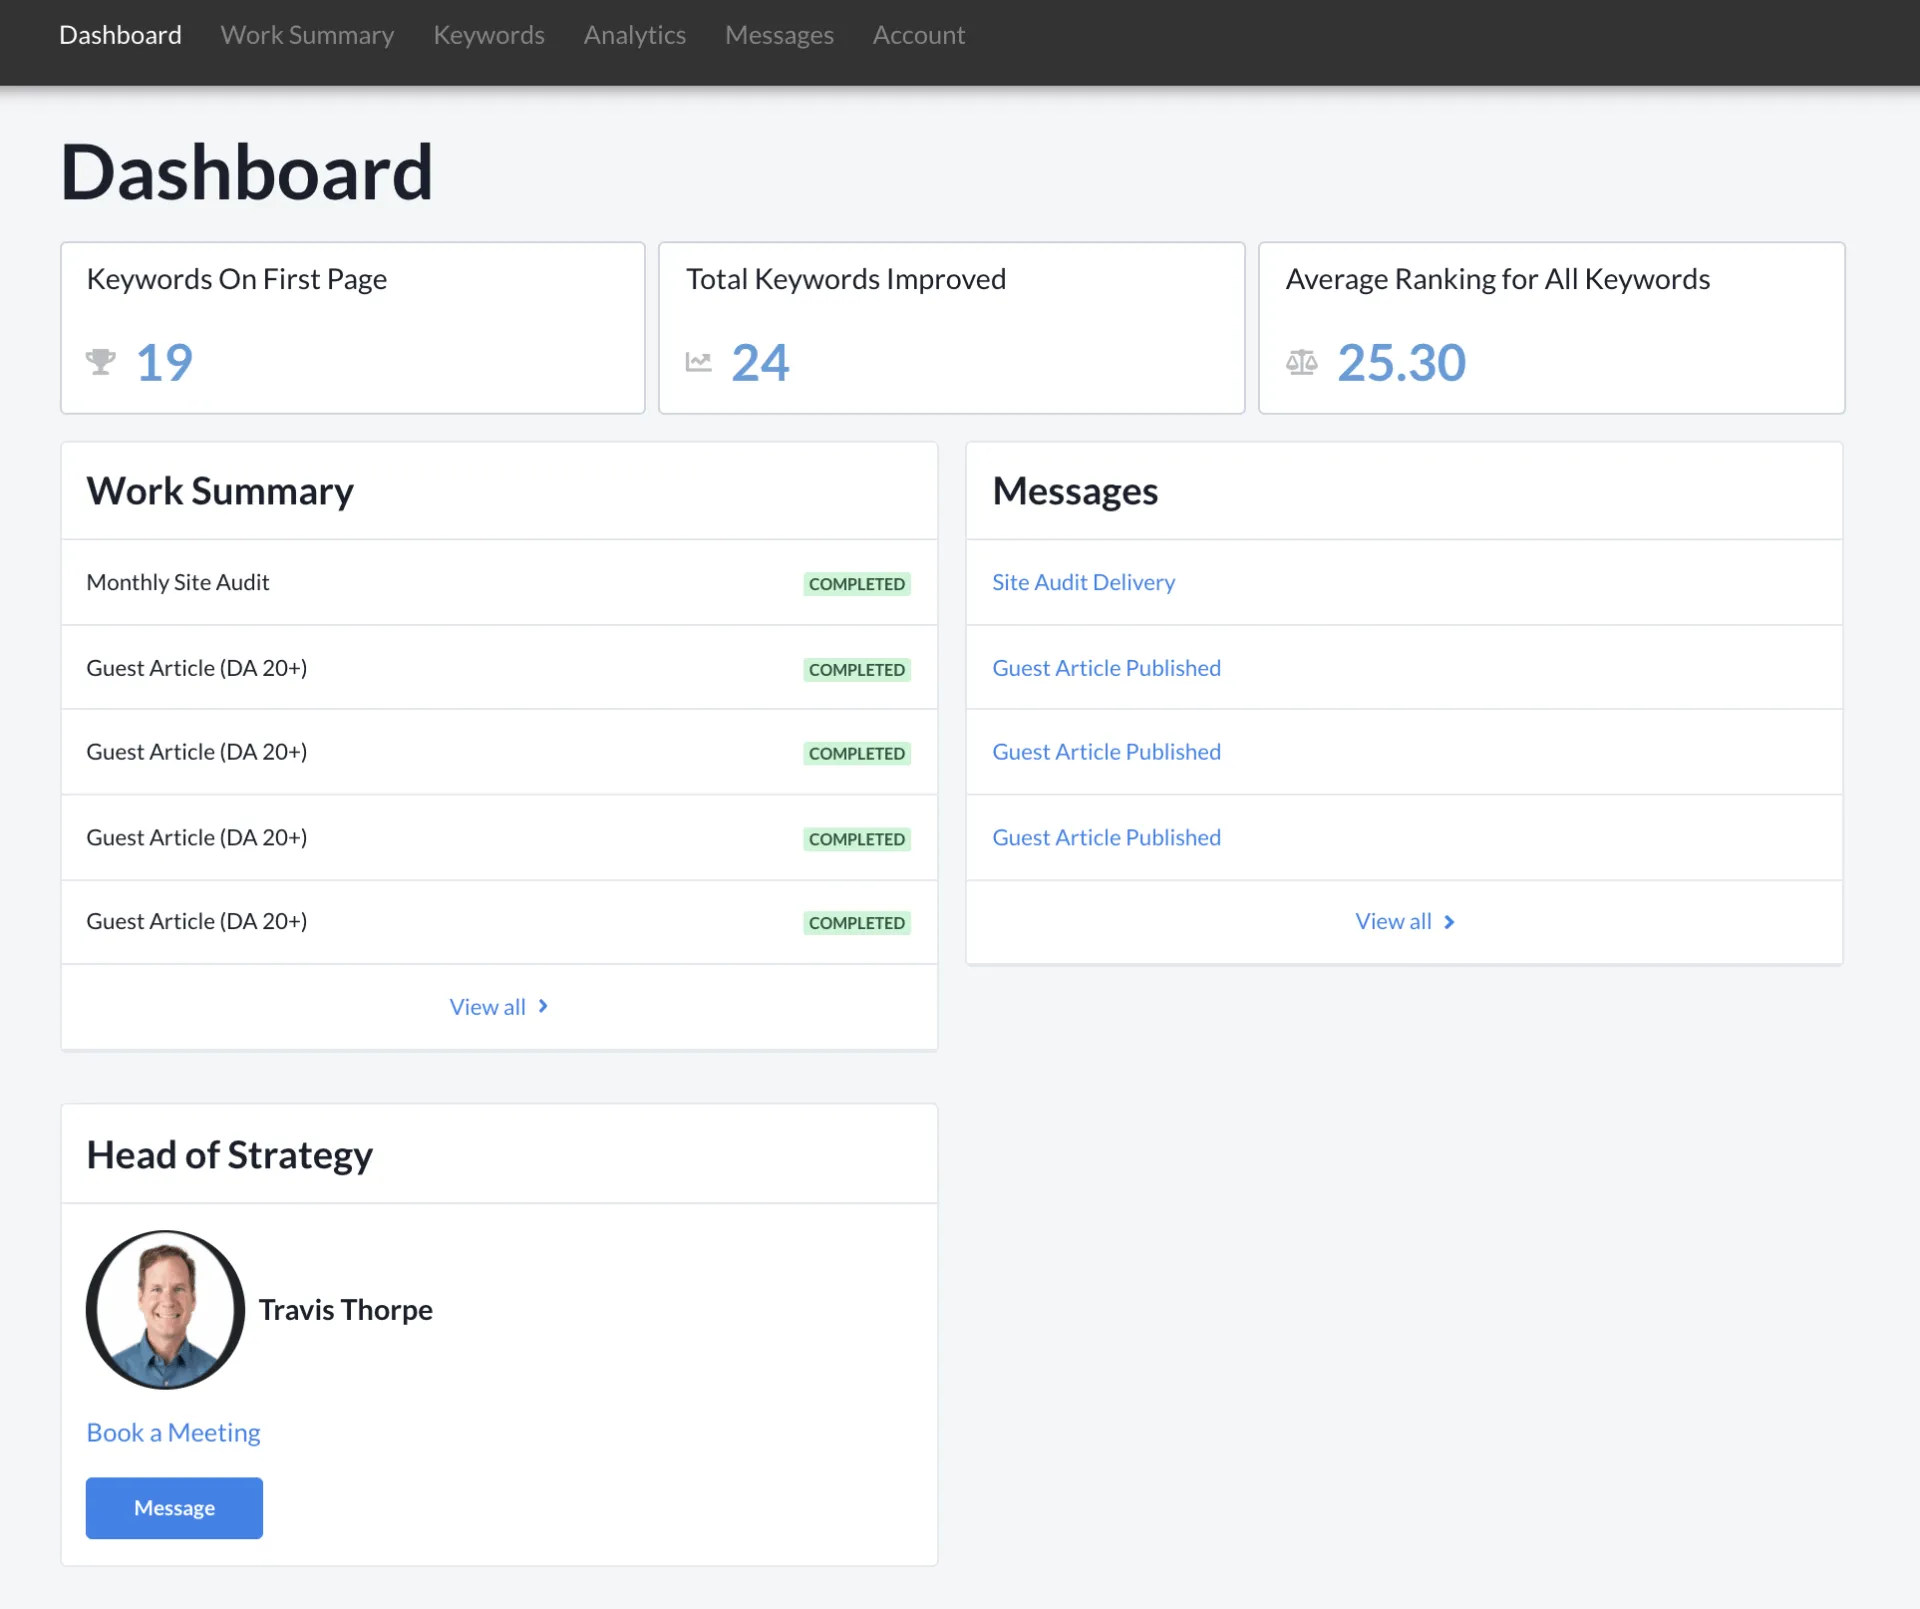Open the Analytics navigation item

tap(634, 35)
